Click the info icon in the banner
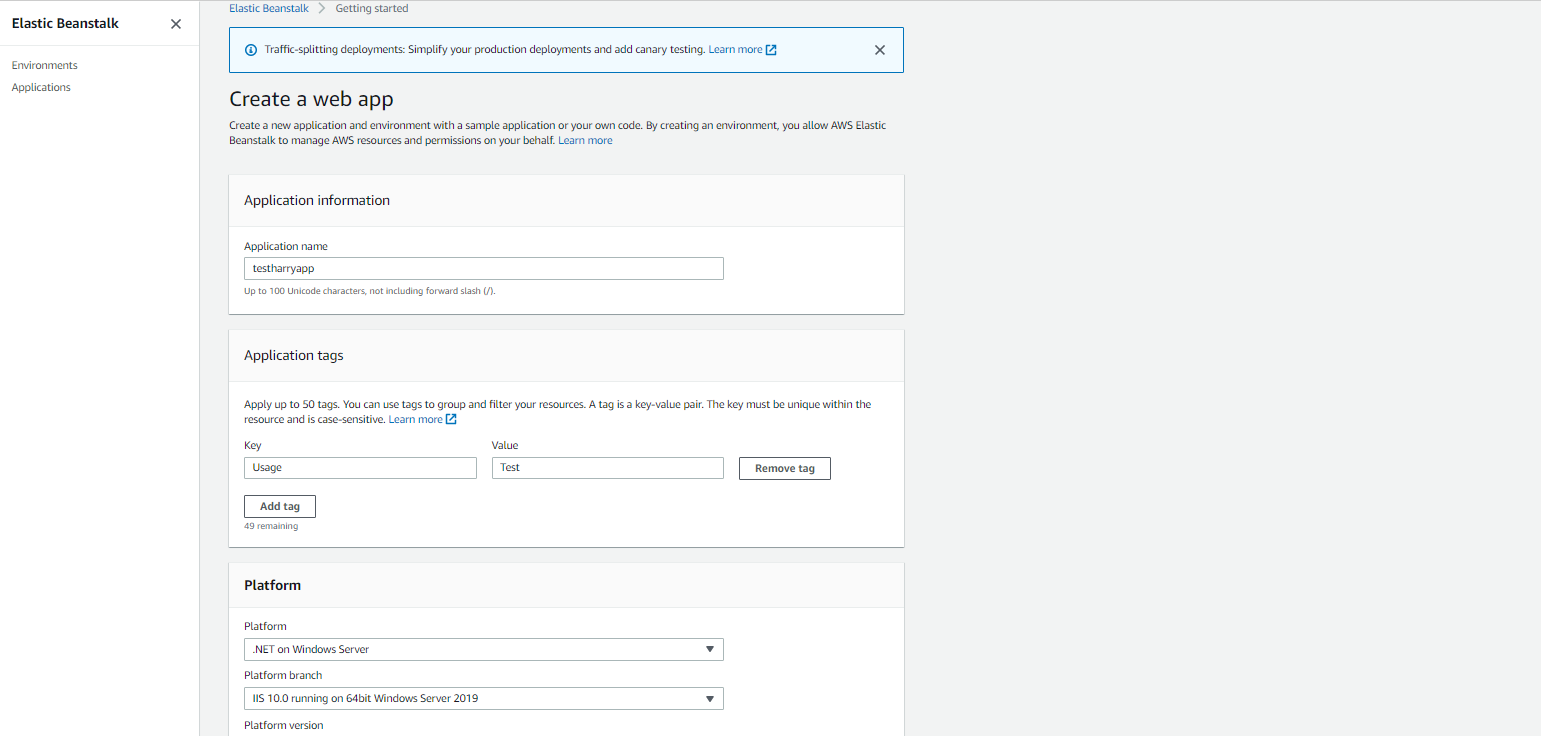1541x736 pixels. 251,50
